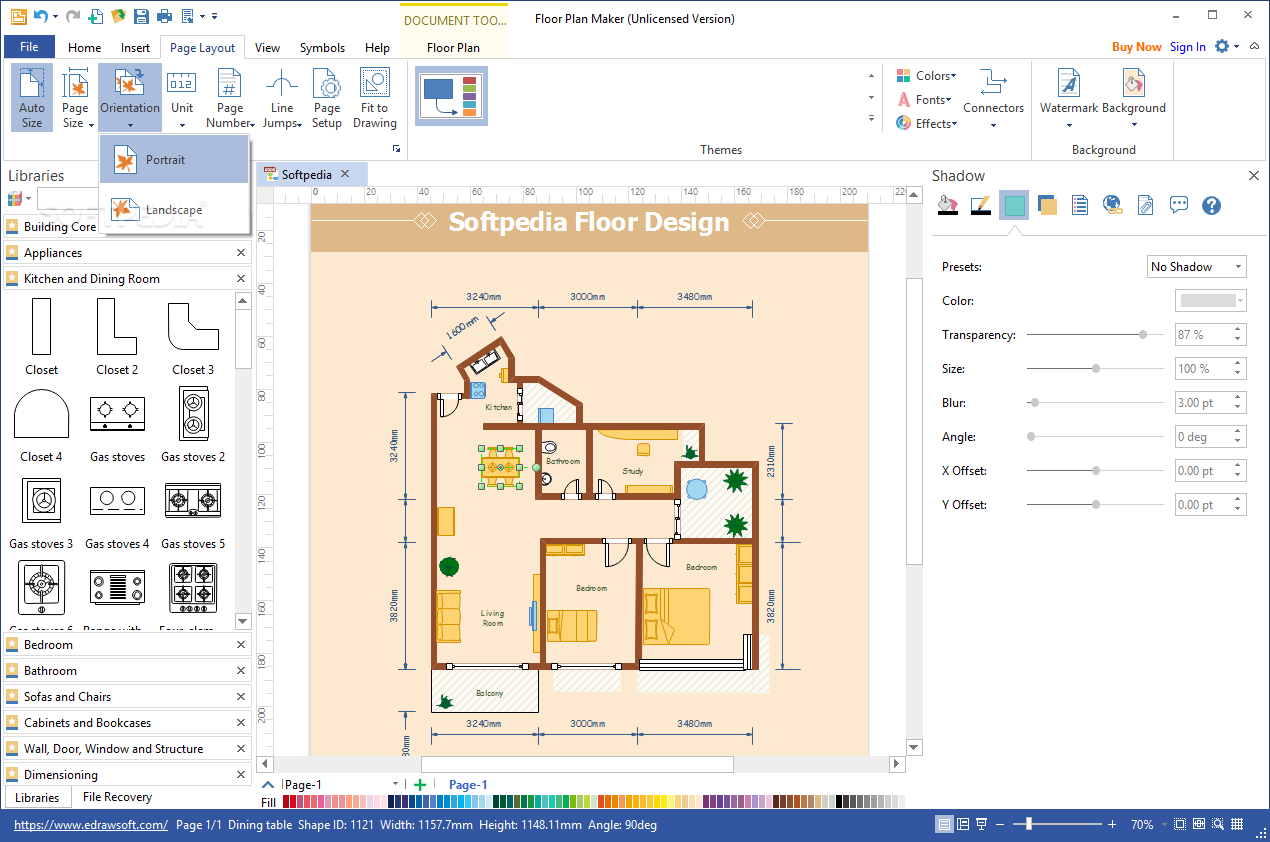Click the presentation view icon
Screen dimensions: 1270x842
click(982, 825)
